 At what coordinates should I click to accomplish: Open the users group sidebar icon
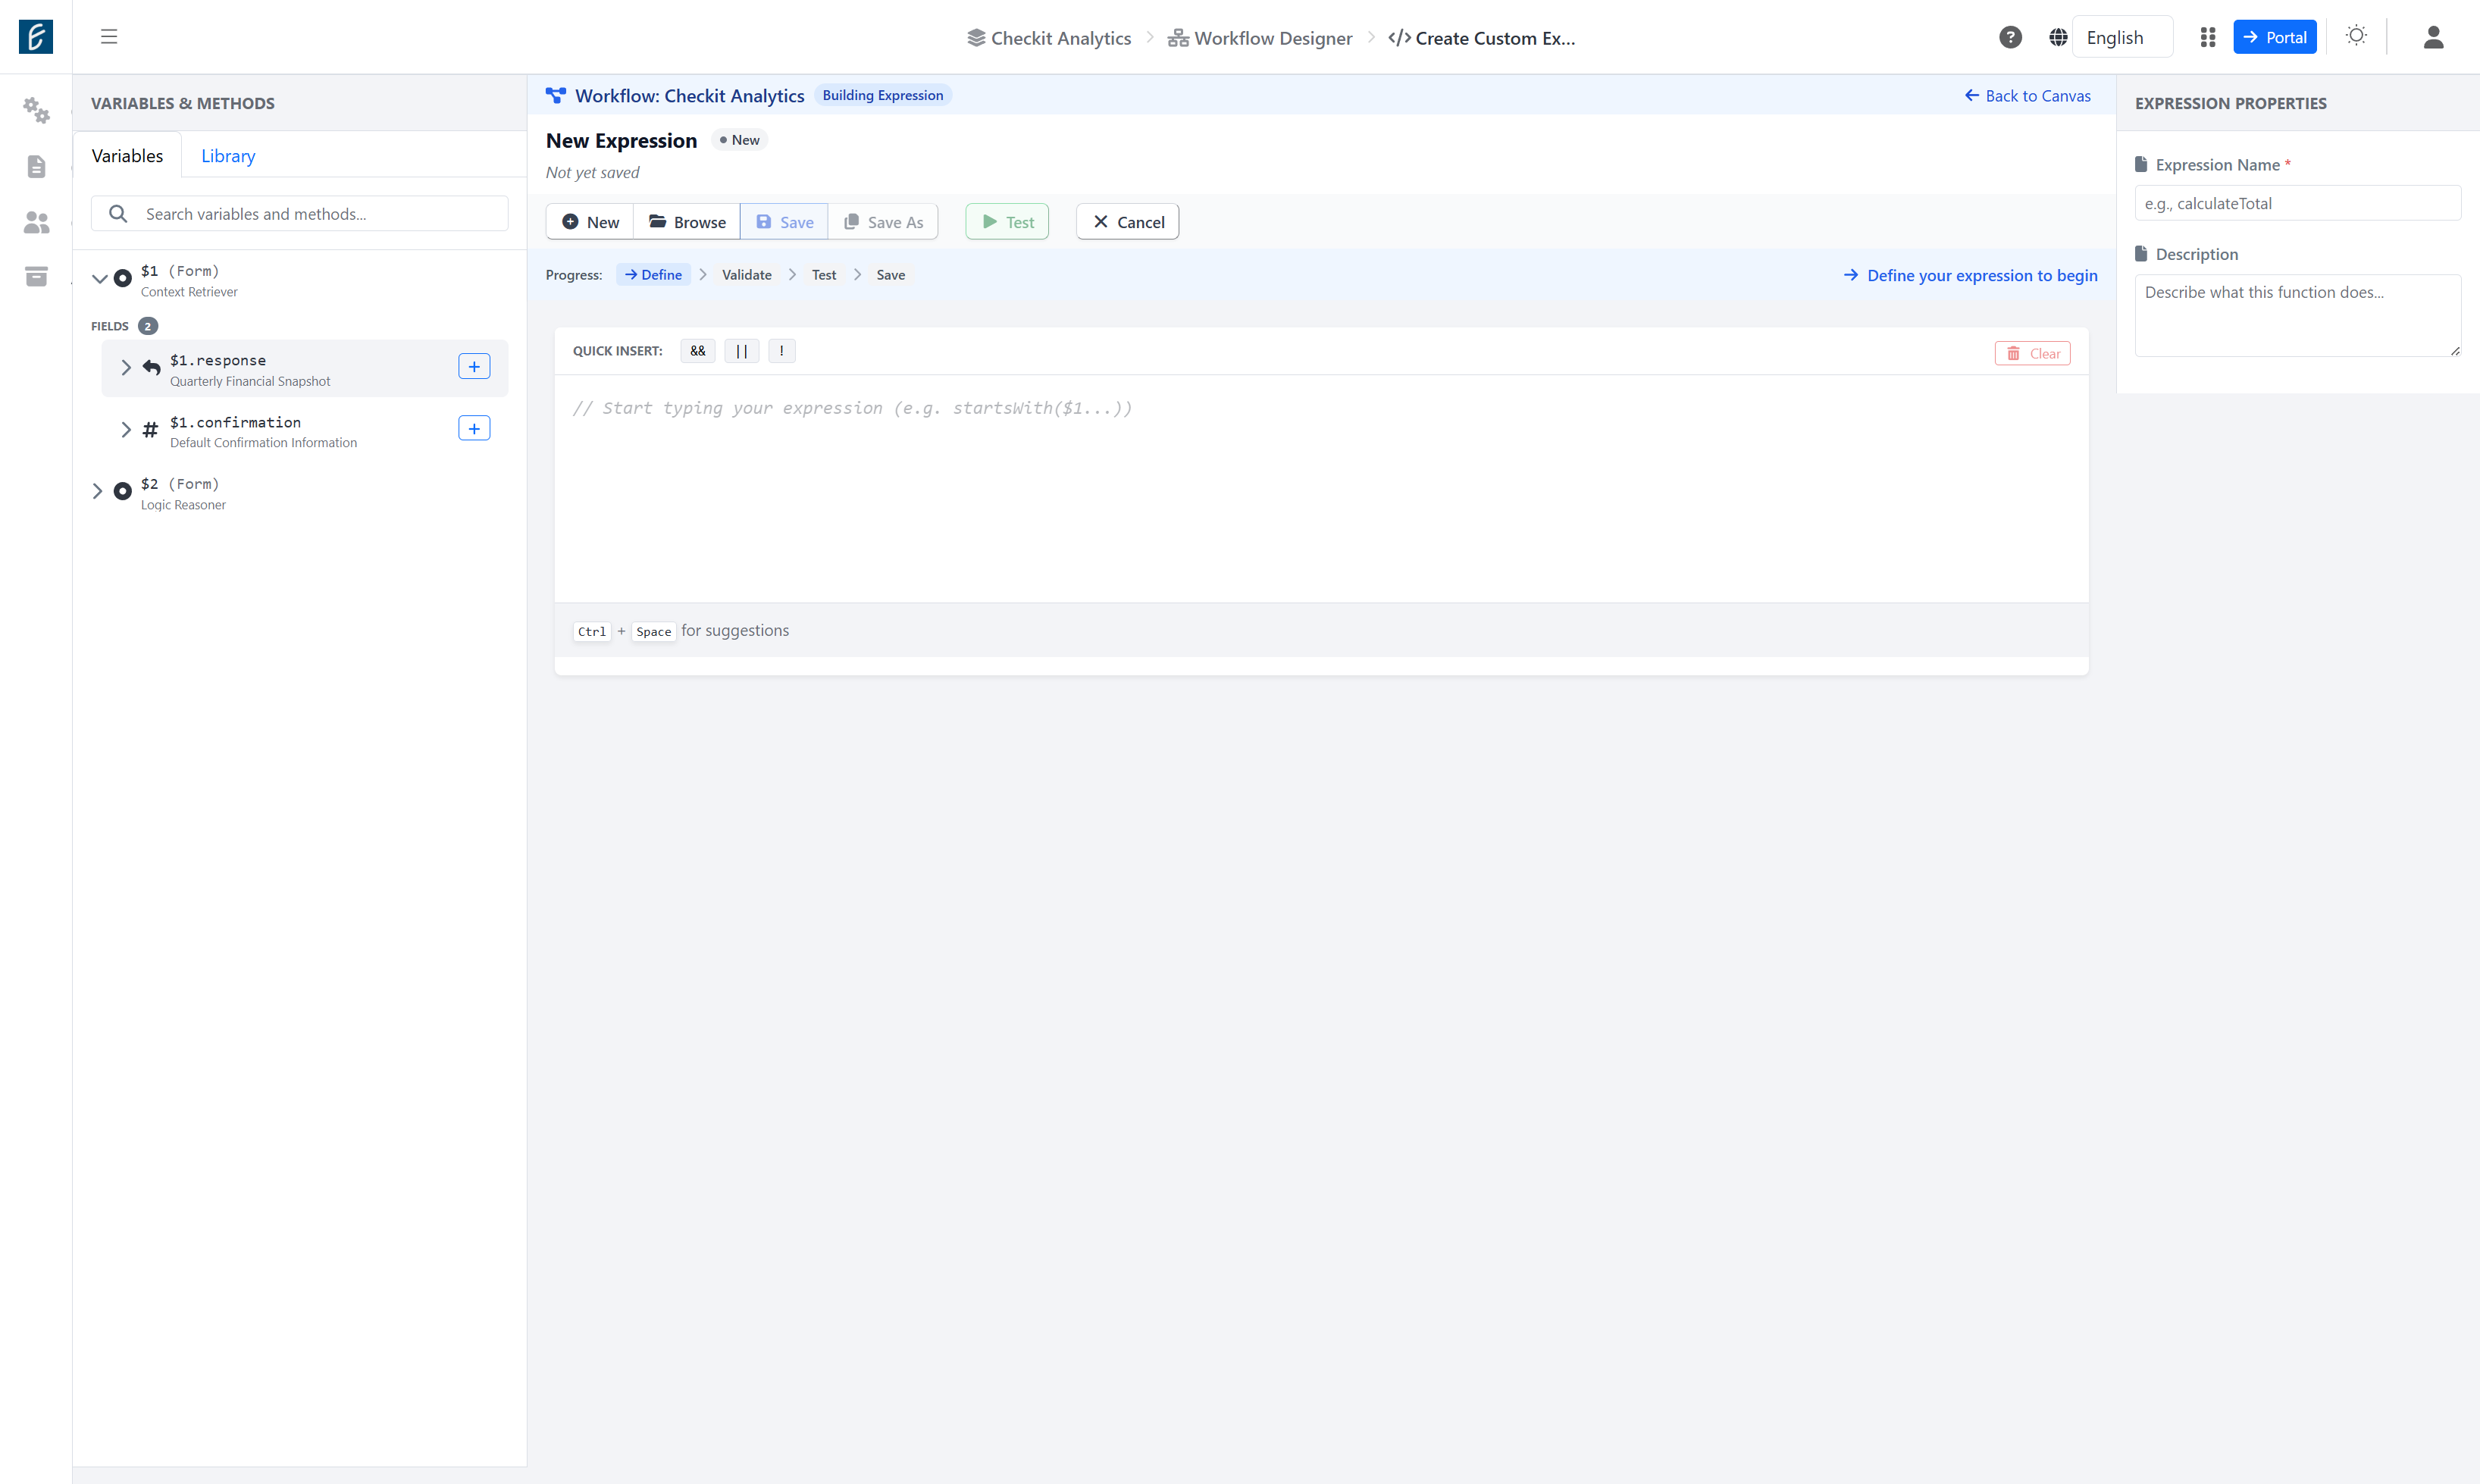(36, 222)
